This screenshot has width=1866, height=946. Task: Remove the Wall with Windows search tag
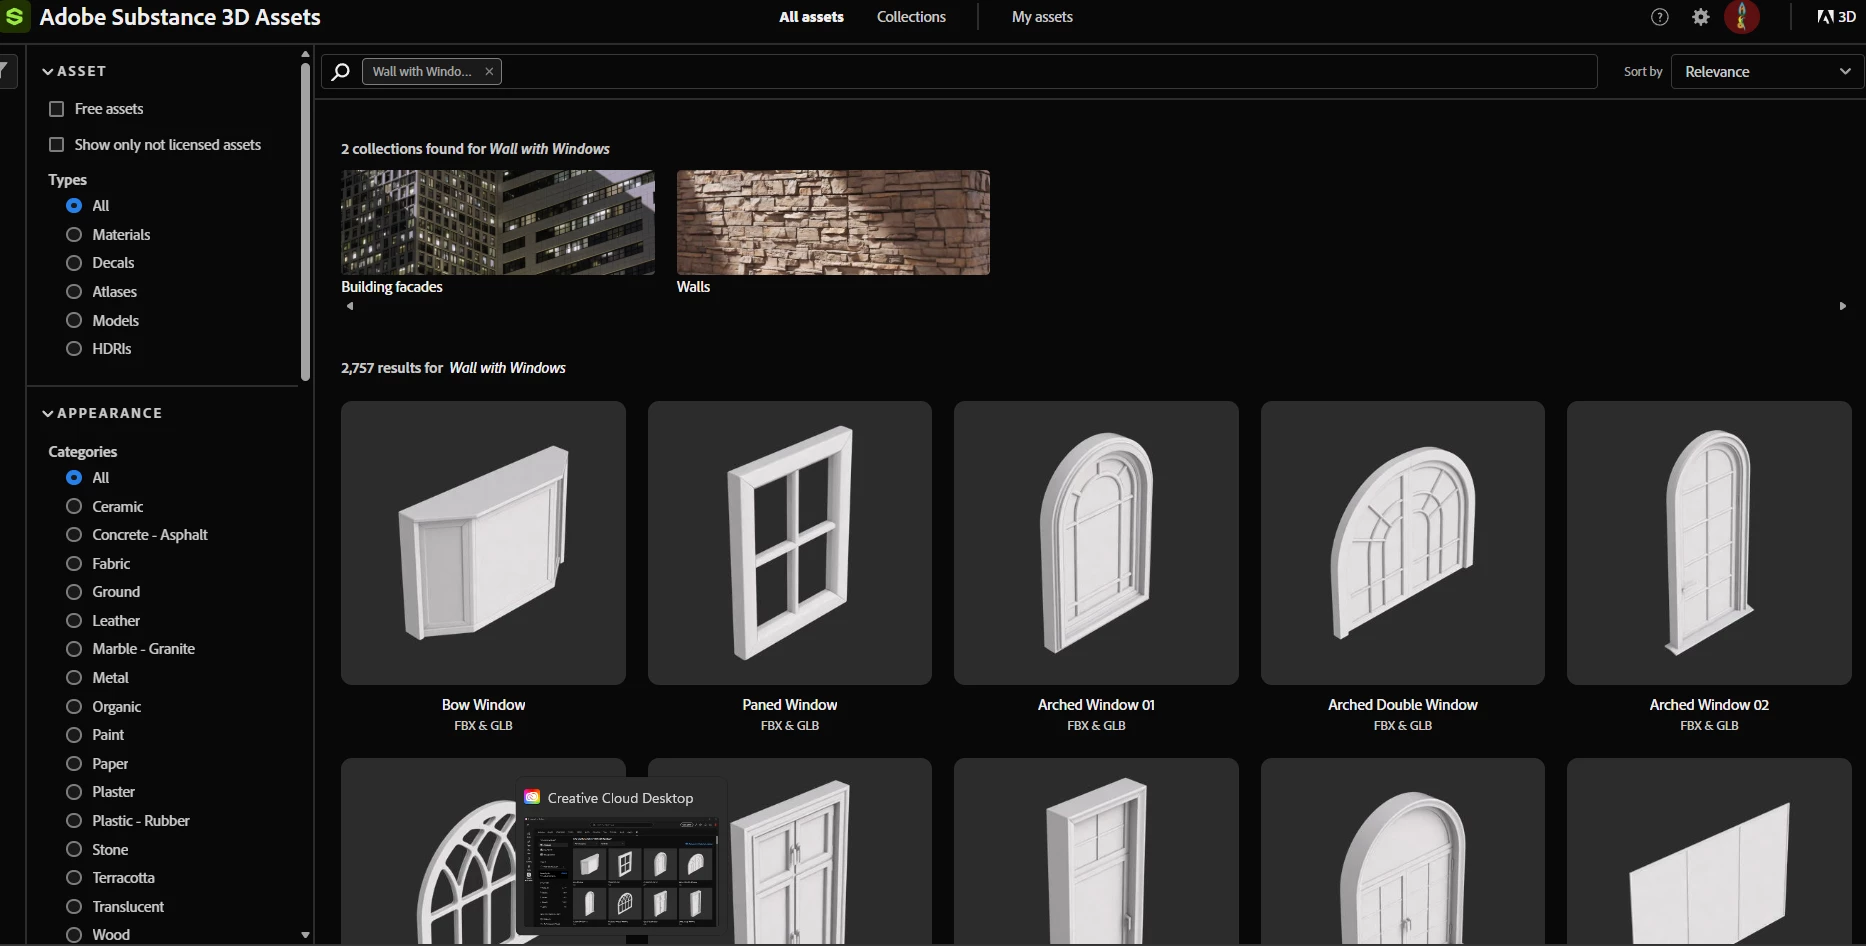[489, 72]
